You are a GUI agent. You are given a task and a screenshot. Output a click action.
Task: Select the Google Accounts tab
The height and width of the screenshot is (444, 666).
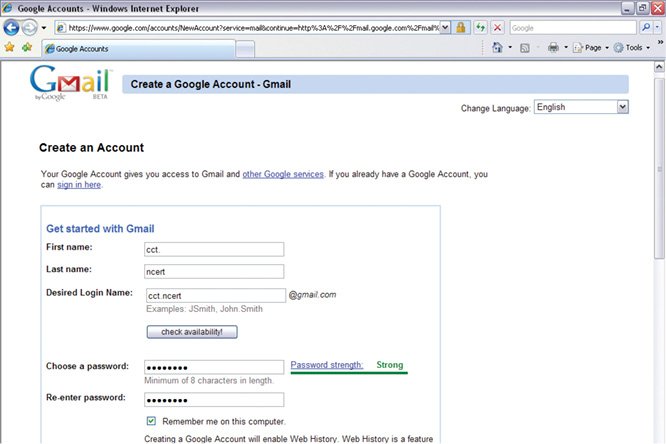[138, 49]
